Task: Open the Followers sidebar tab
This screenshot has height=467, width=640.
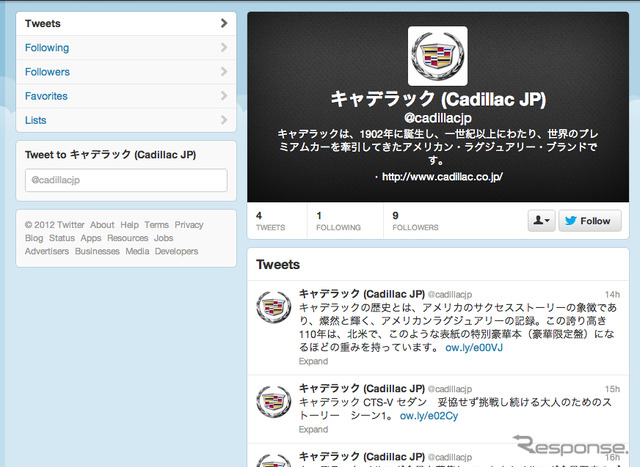Action: tap(126, 72)
